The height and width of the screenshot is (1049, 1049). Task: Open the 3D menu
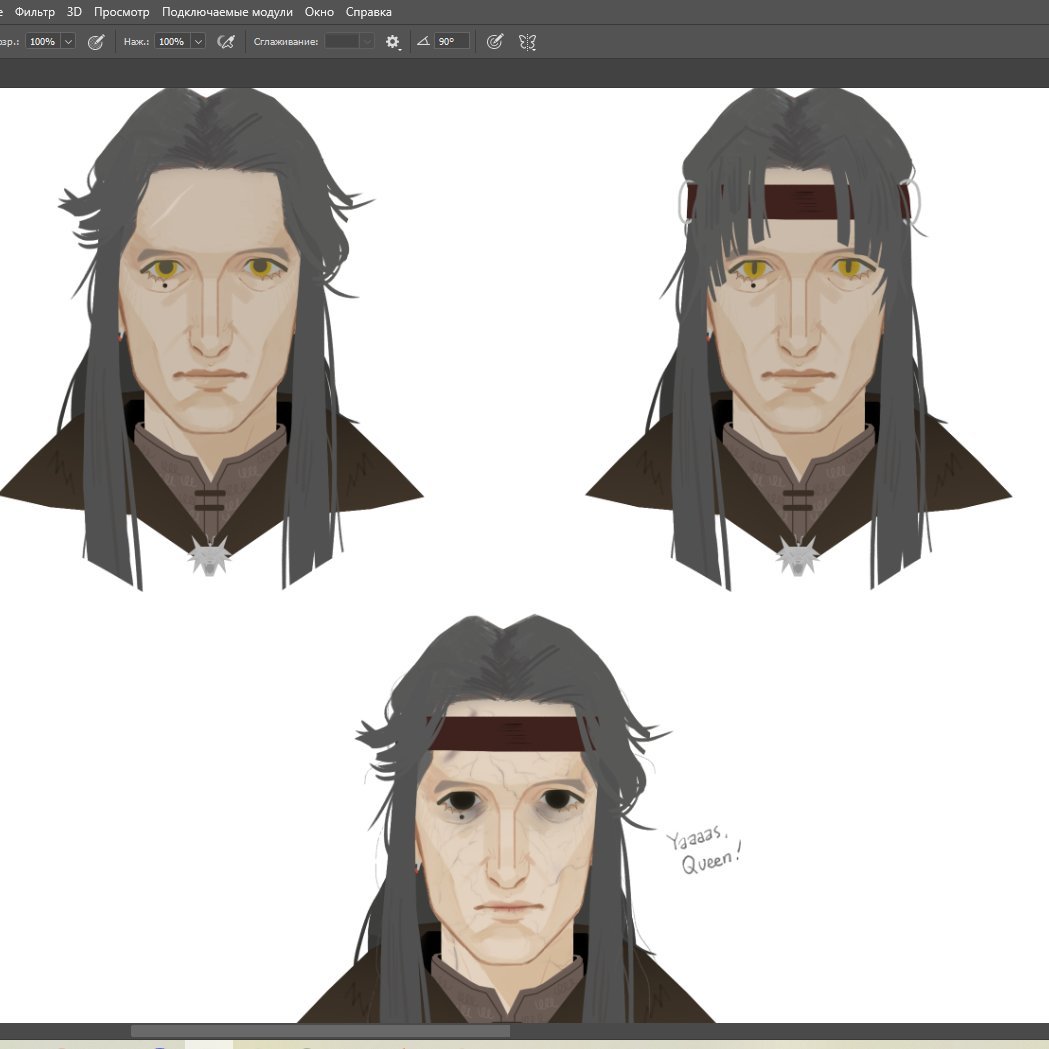(x=74, y=12)
